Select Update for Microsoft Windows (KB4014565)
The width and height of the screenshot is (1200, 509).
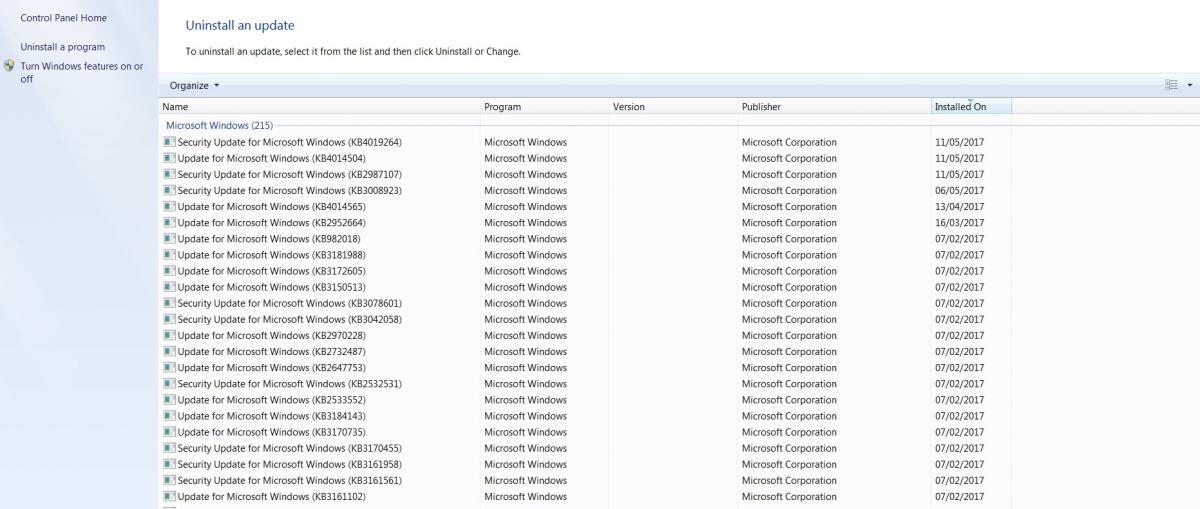tap(271, 206)
